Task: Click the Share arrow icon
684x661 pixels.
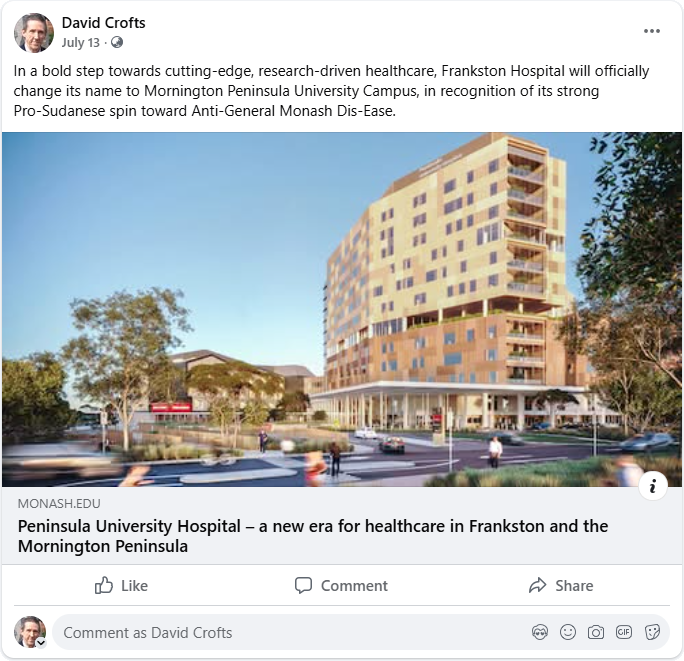Action: [x=537, y=586]
